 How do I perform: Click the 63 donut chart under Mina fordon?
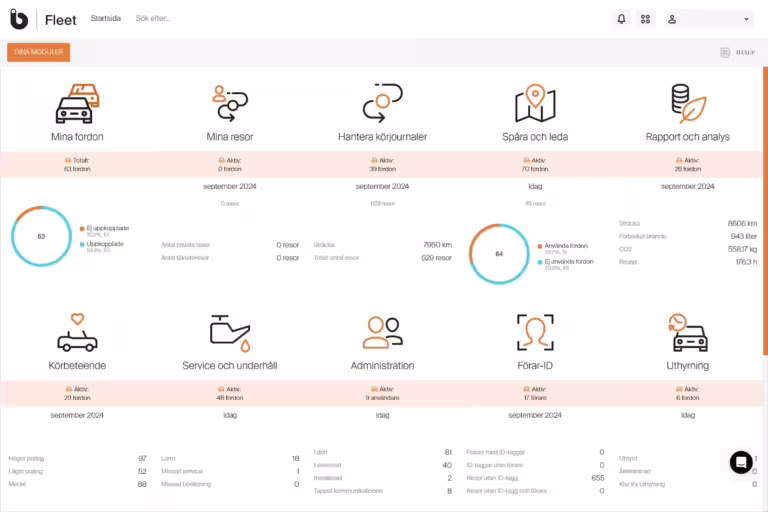coord(42,236)
